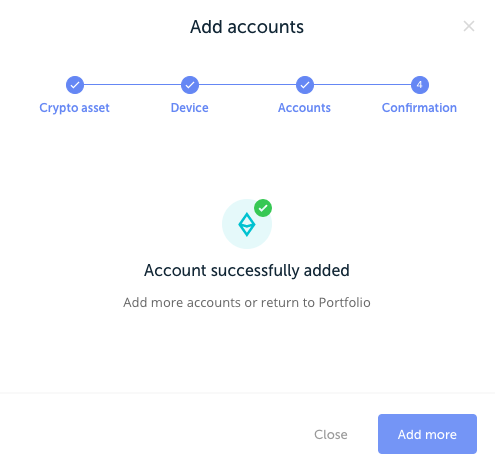The image size is (495, 471).
Task: Select the step 4 Confirmation circle
Action: coord(420,85)
